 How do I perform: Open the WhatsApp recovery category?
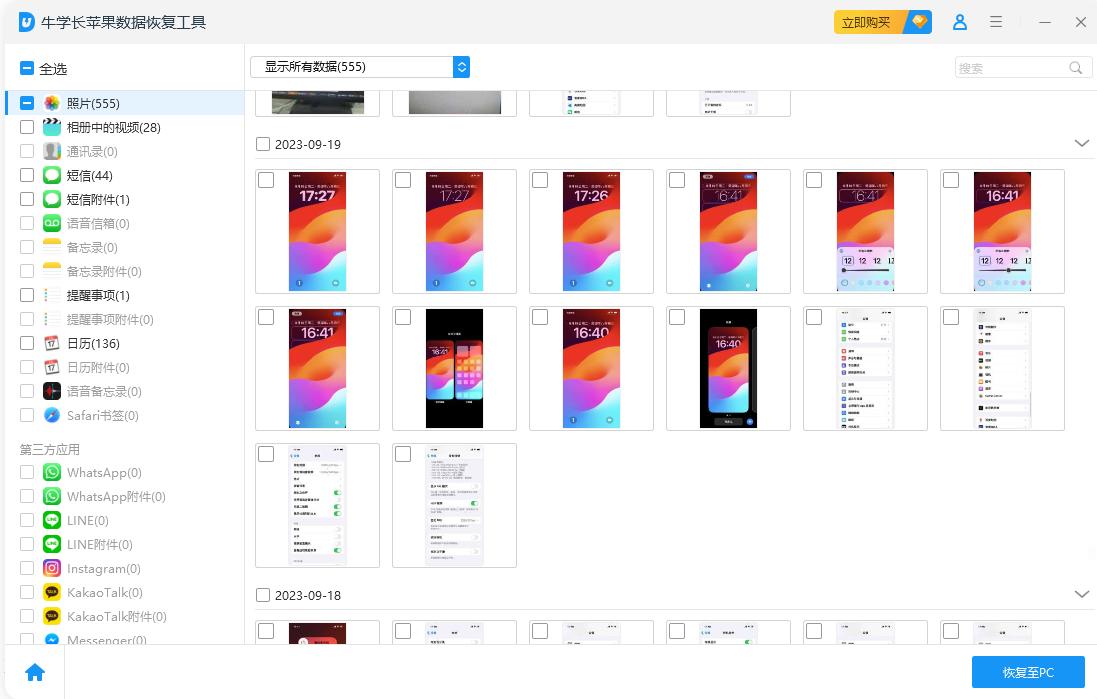pos(103,472)
